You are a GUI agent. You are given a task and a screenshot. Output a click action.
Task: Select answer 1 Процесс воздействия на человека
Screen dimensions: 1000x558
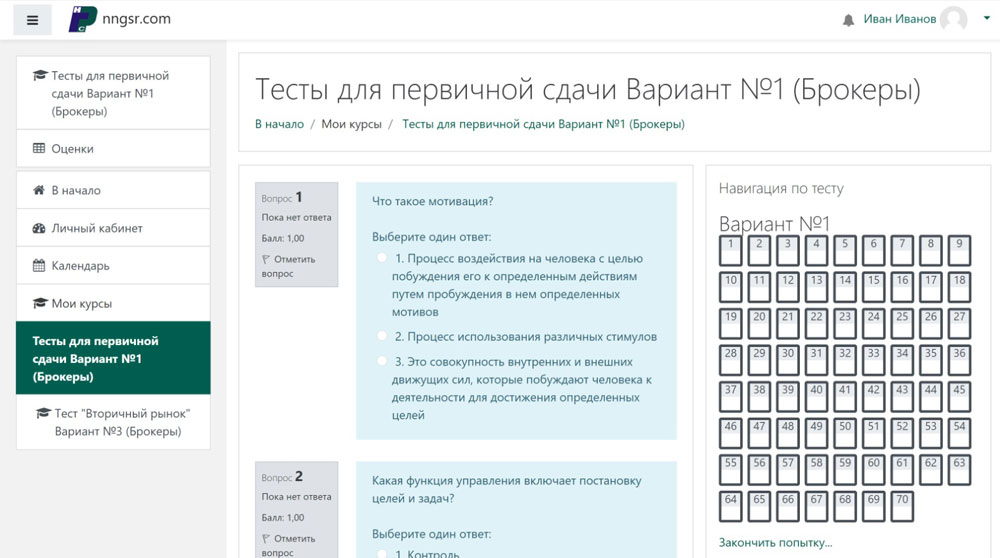381,258
